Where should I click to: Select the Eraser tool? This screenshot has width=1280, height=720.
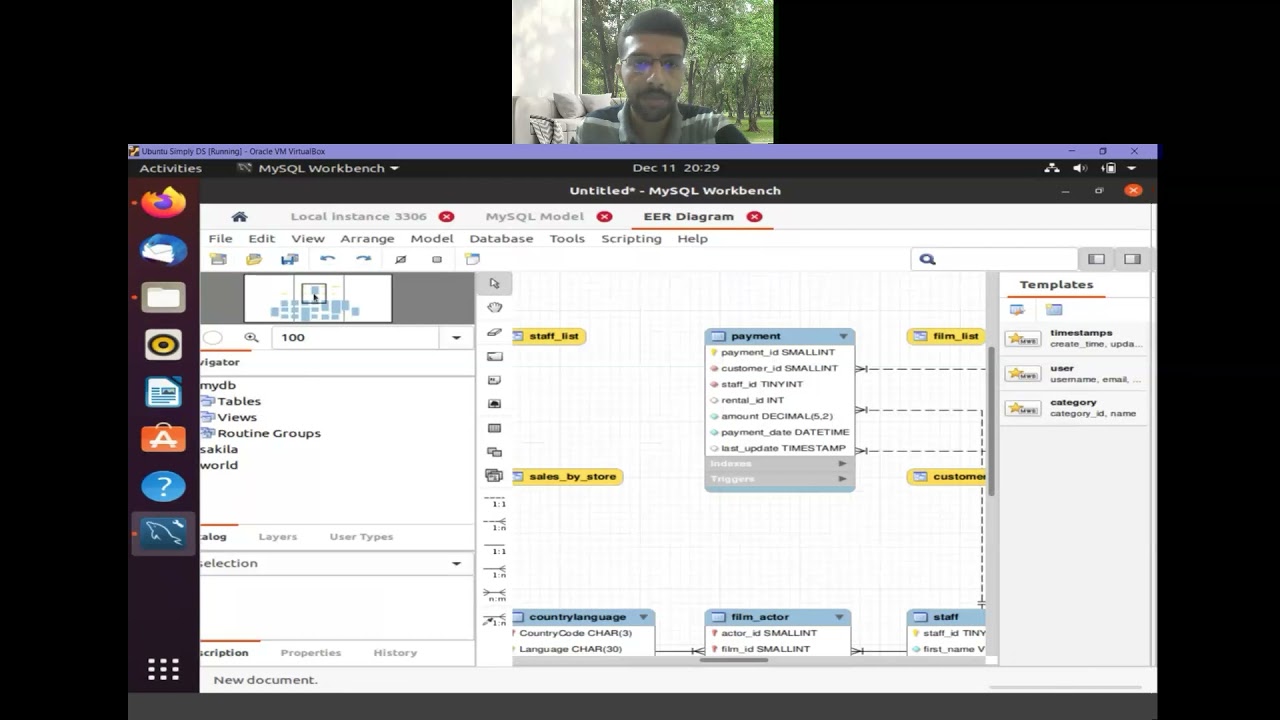click(494, 332)
